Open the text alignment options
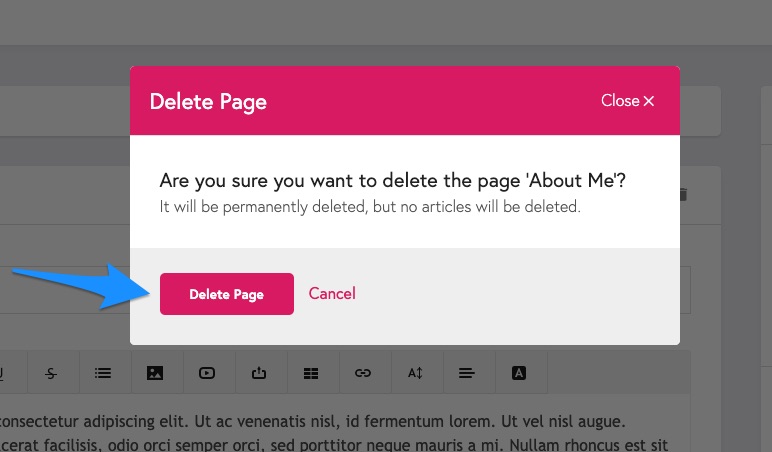 [467, 373]
